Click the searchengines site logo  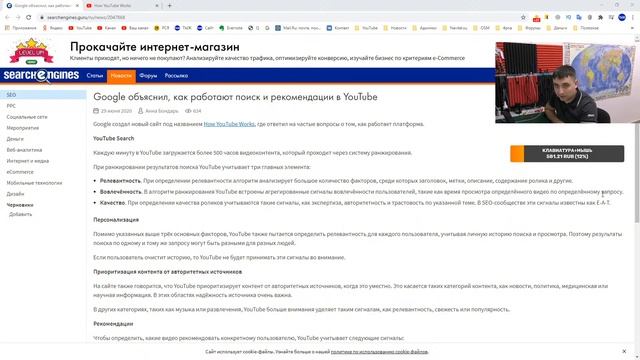[41, 76]
